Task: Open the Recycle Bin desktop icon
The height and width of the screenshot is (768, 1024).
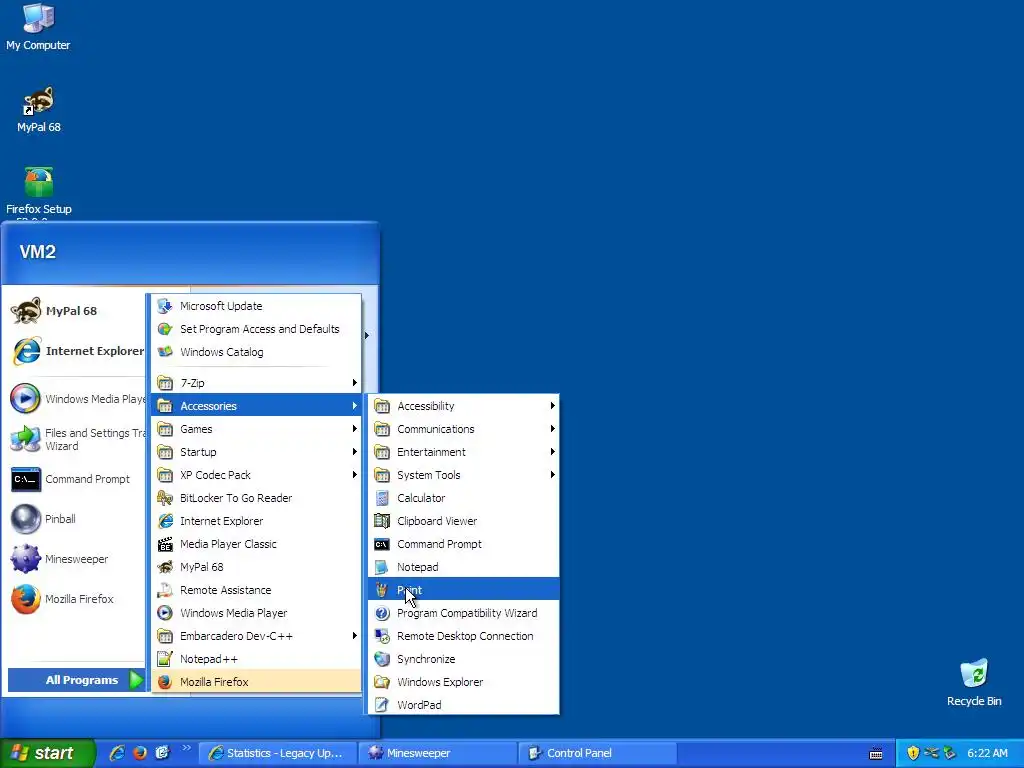Action: point(974,683)
